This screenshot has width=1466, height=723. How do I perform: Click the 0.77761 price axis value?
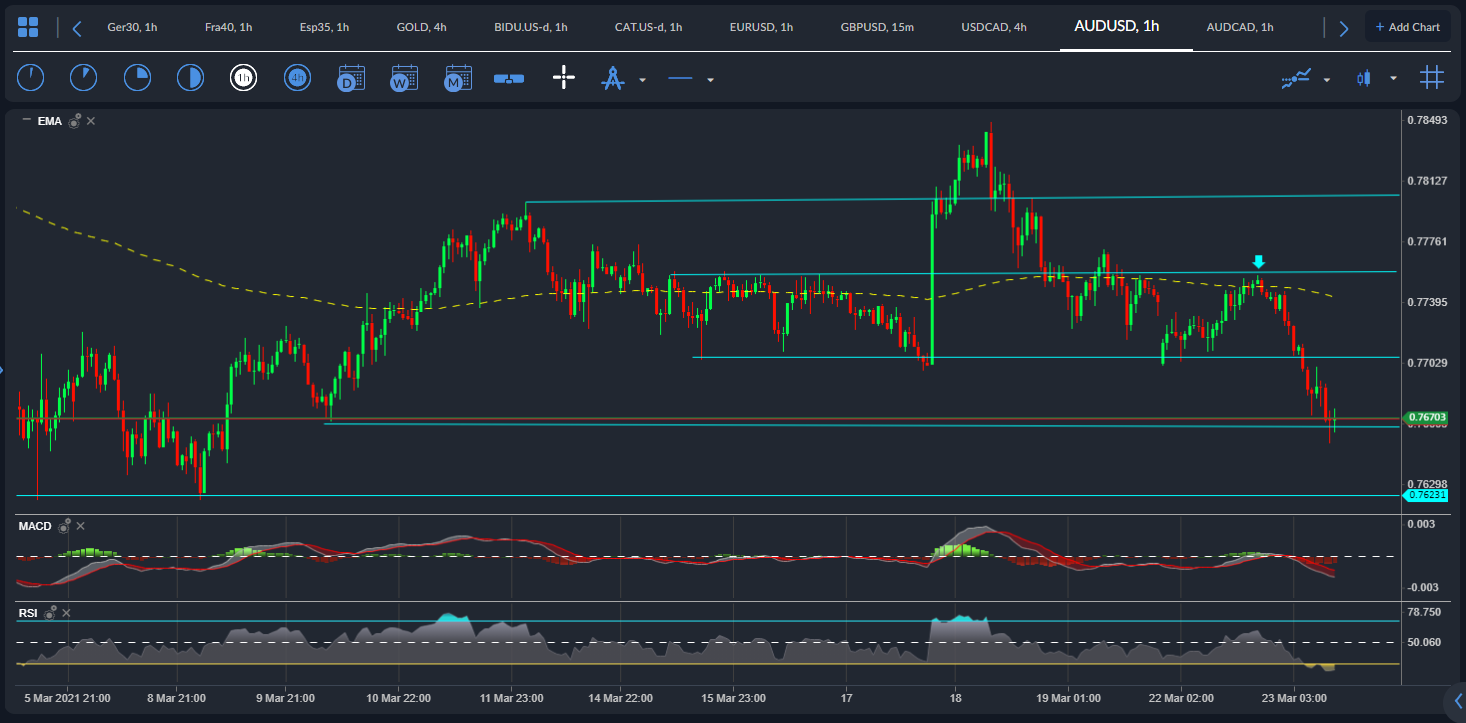click(1427, 241)
